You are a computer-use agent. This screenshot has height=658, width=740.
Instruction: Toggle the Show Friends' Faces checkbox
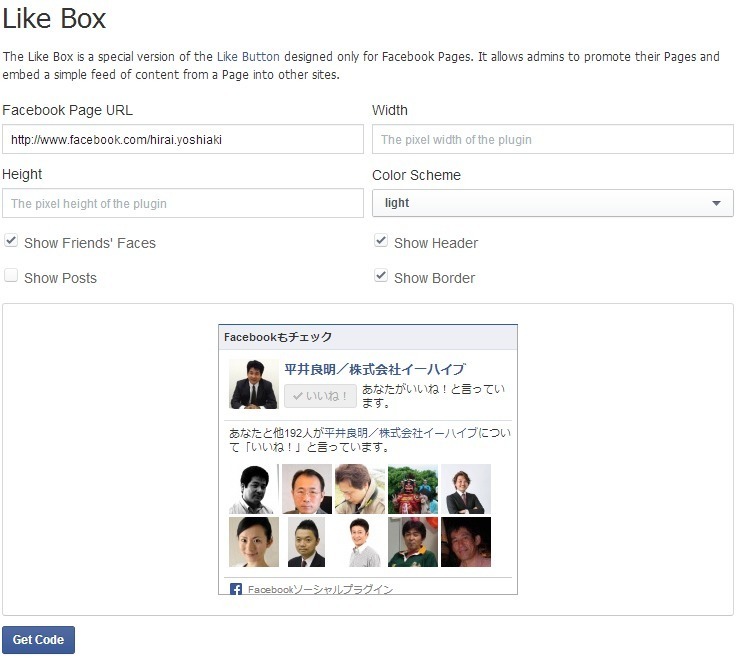tap(11, 240)
